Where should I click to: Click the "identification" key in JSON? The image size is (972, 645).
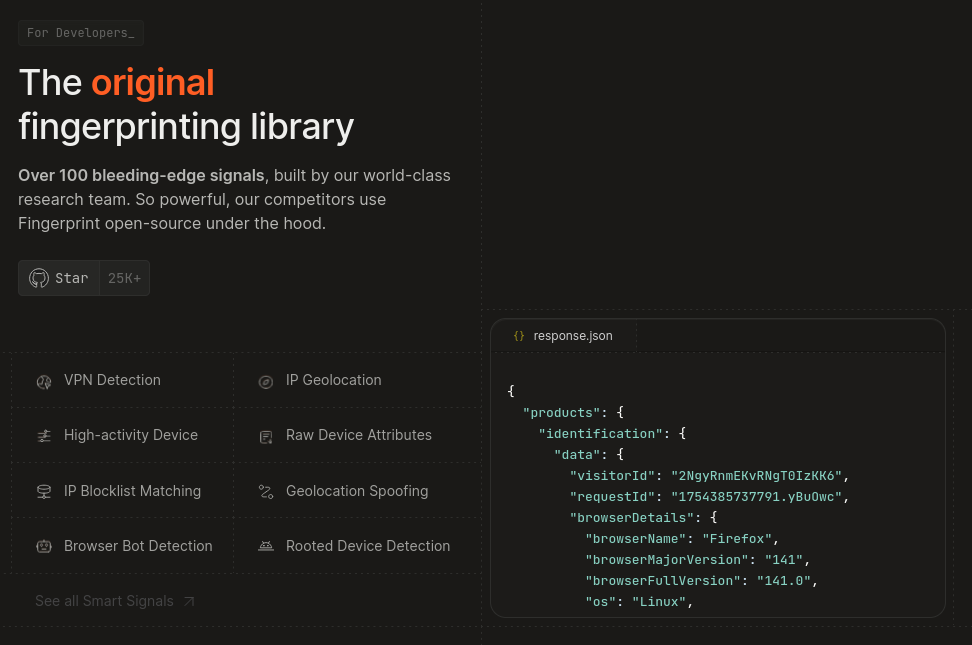[601, 434]
